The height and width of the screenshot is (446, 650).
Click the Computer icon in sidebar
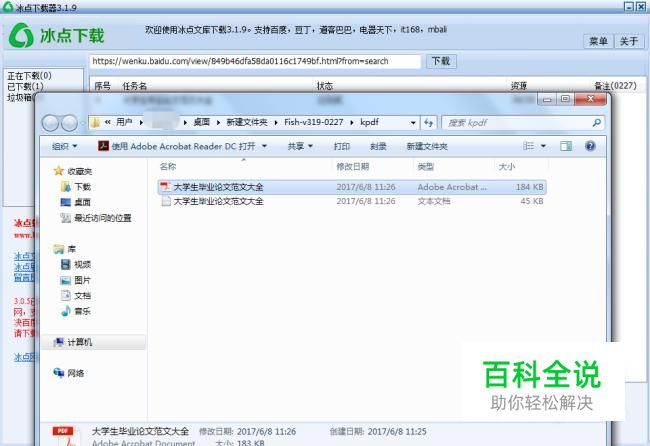coord(58,342)
